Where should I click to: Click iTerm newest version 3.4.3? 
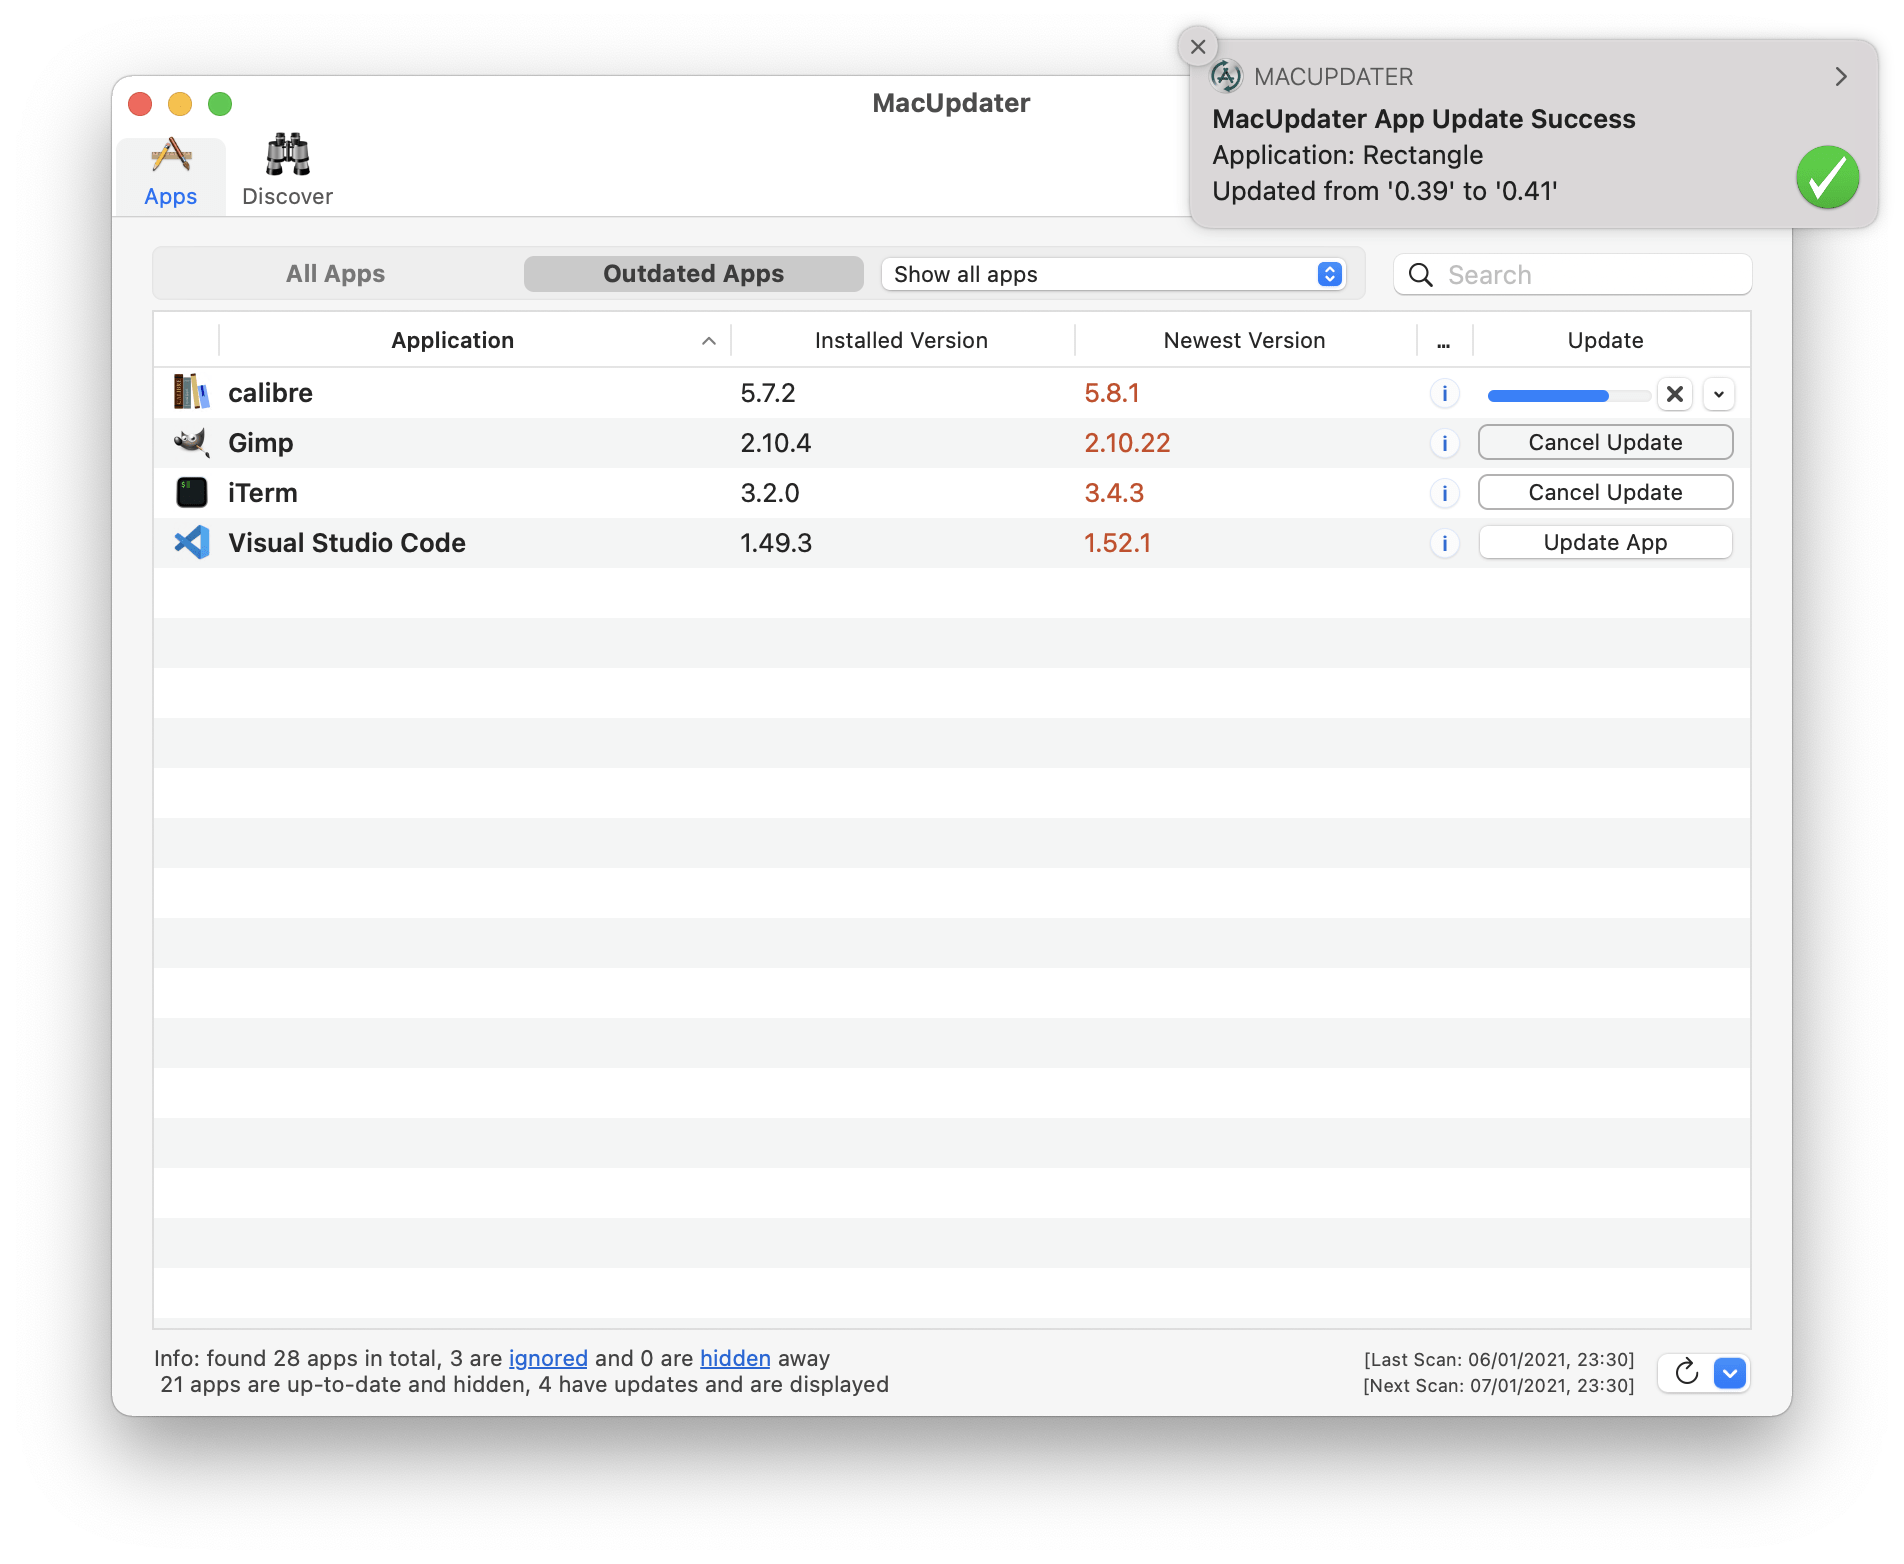(x=1114, y=493)
